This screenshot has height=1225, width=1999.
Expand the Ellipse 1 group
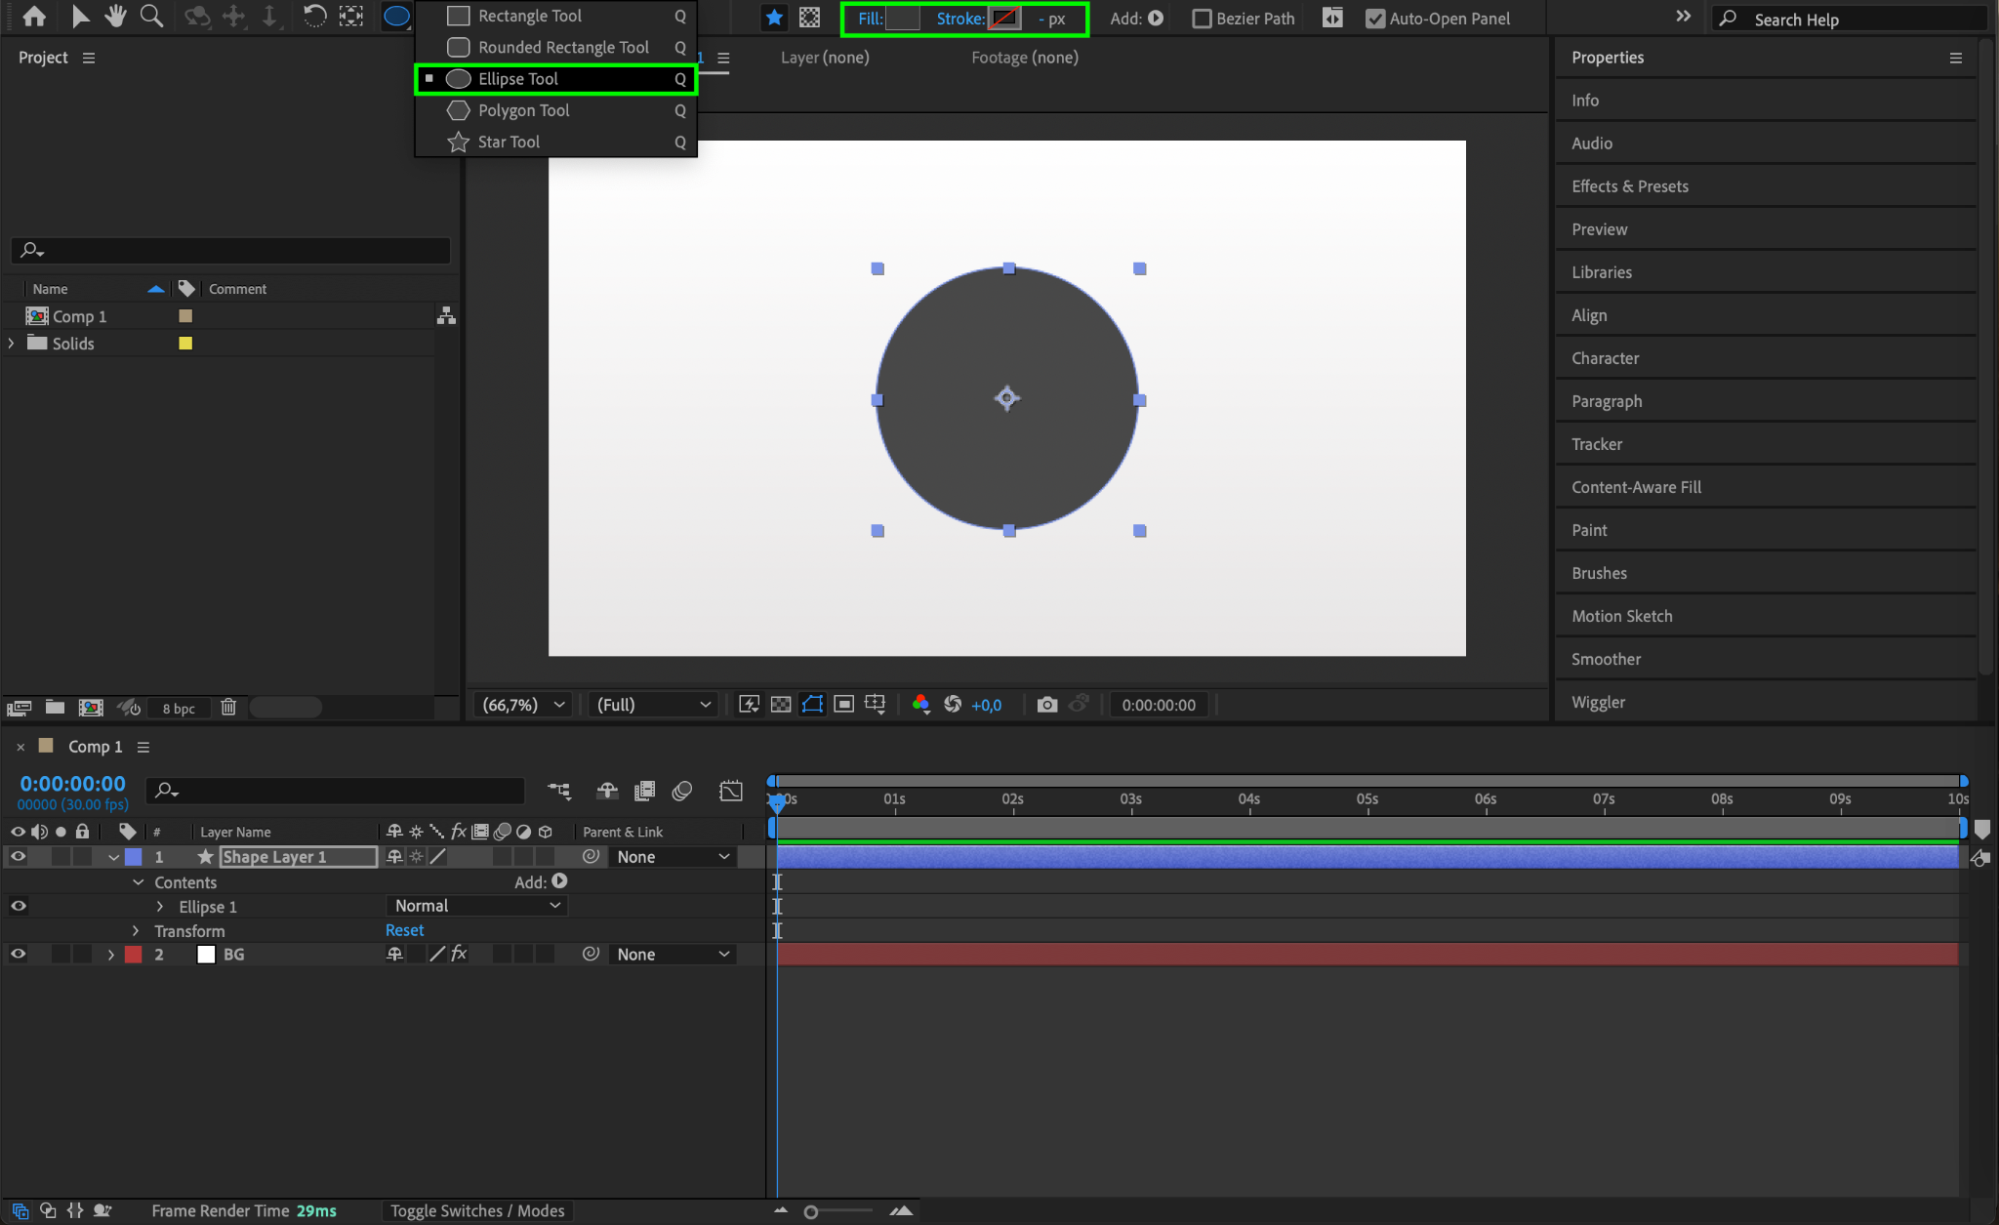[160, 907]
